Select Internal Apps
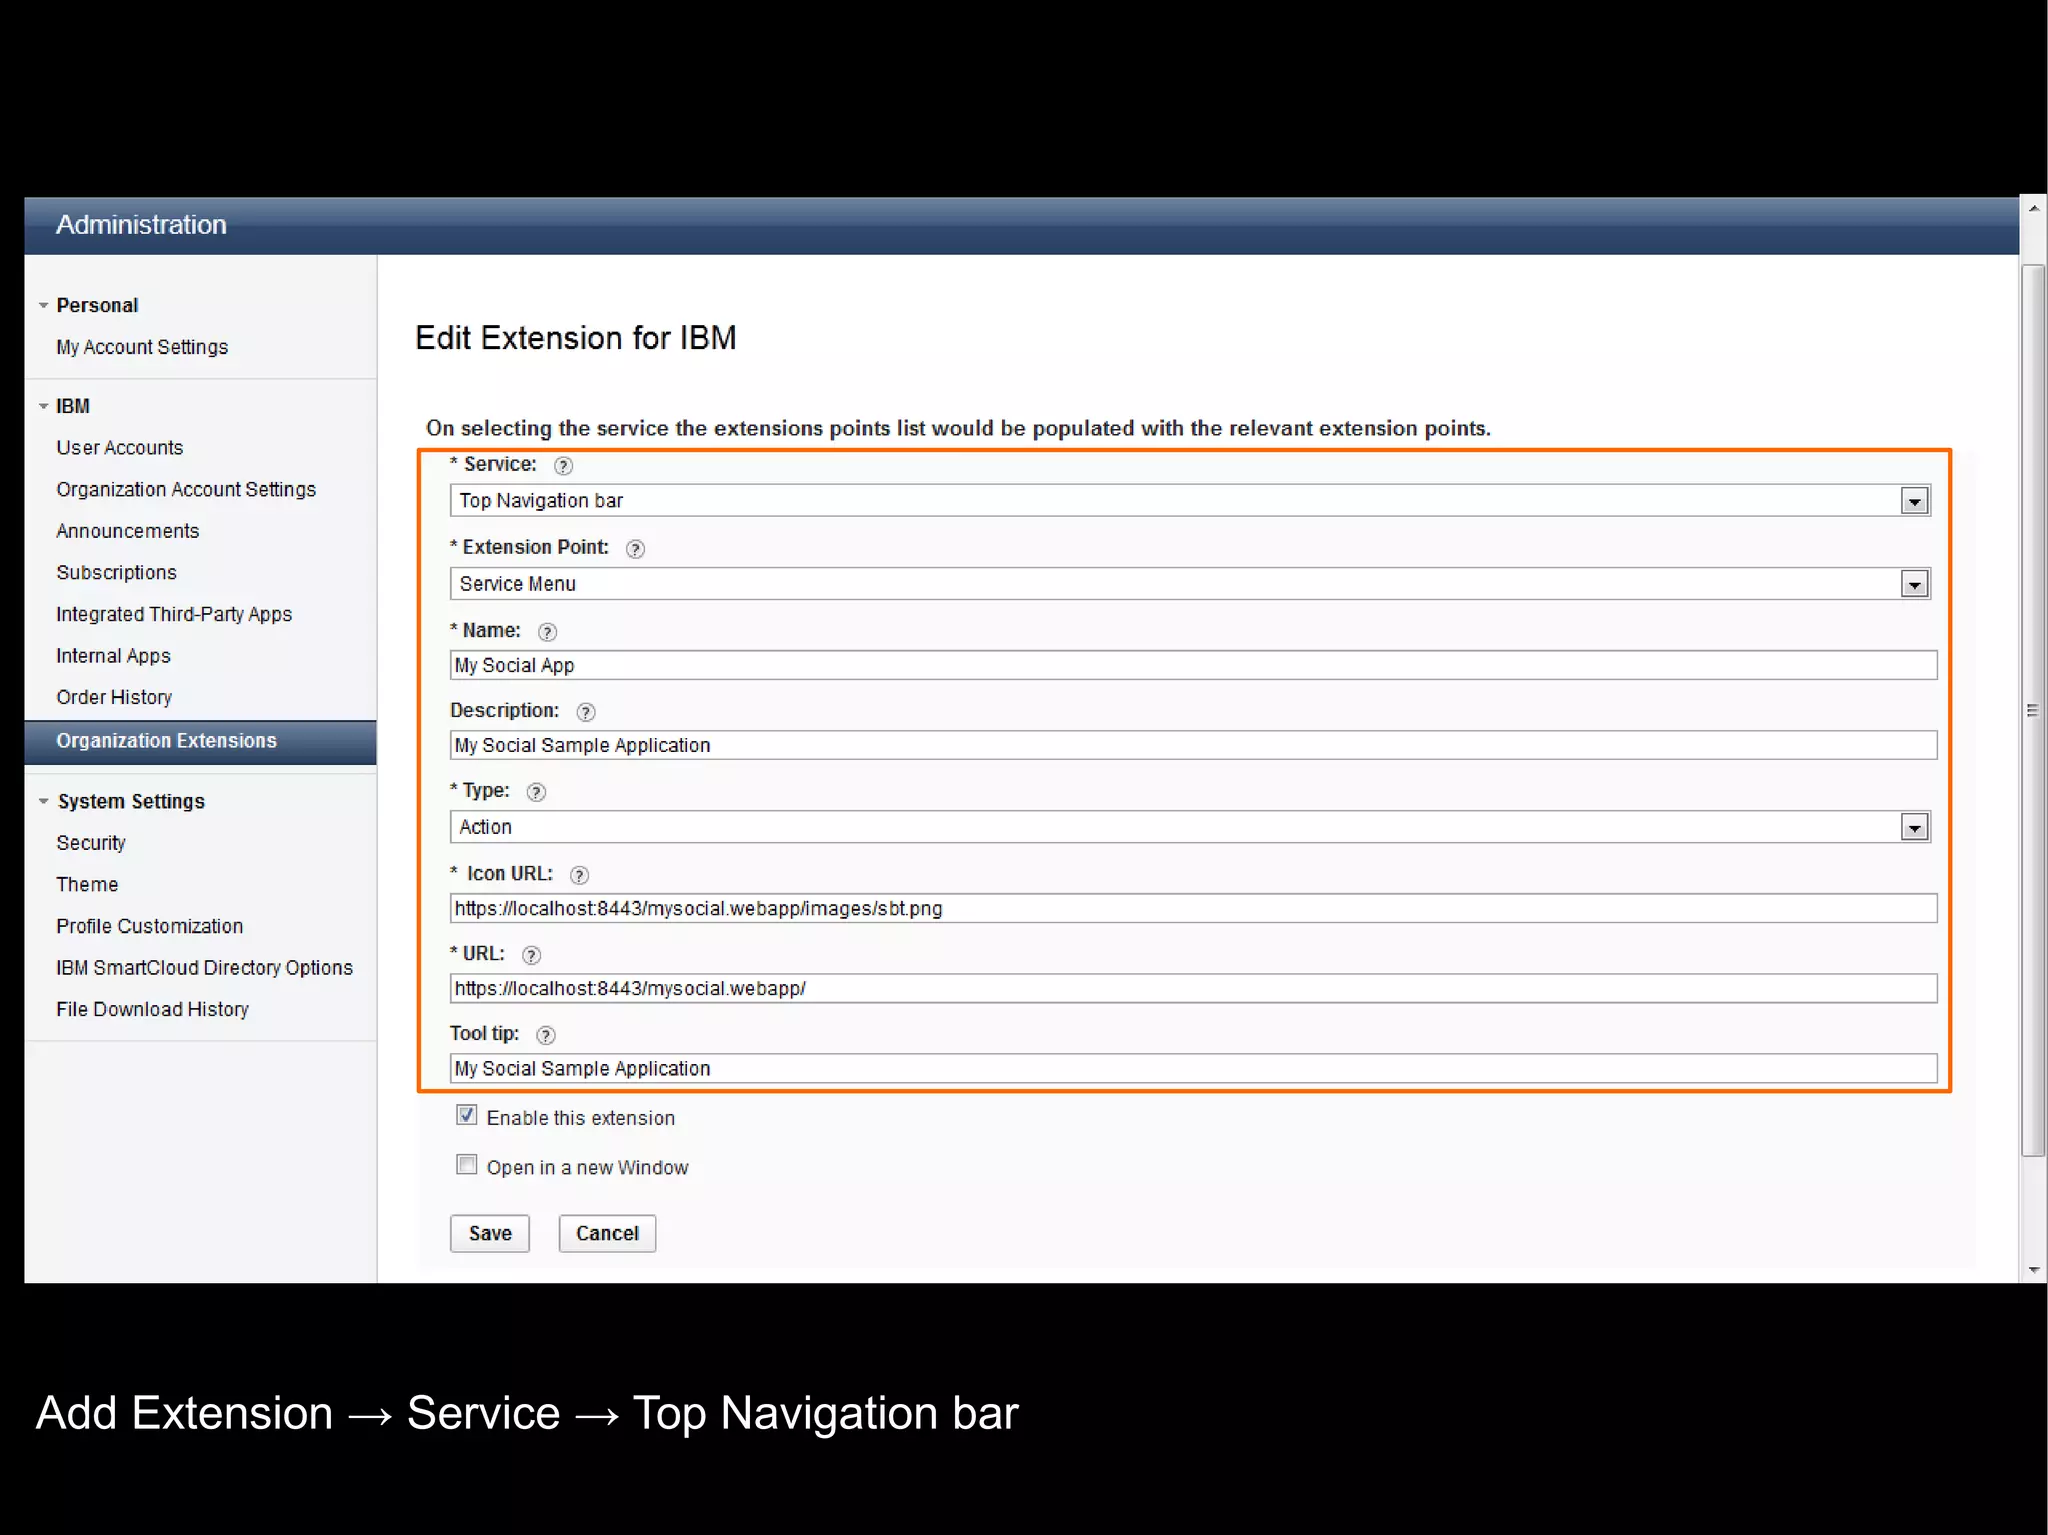 click(113, 656)
